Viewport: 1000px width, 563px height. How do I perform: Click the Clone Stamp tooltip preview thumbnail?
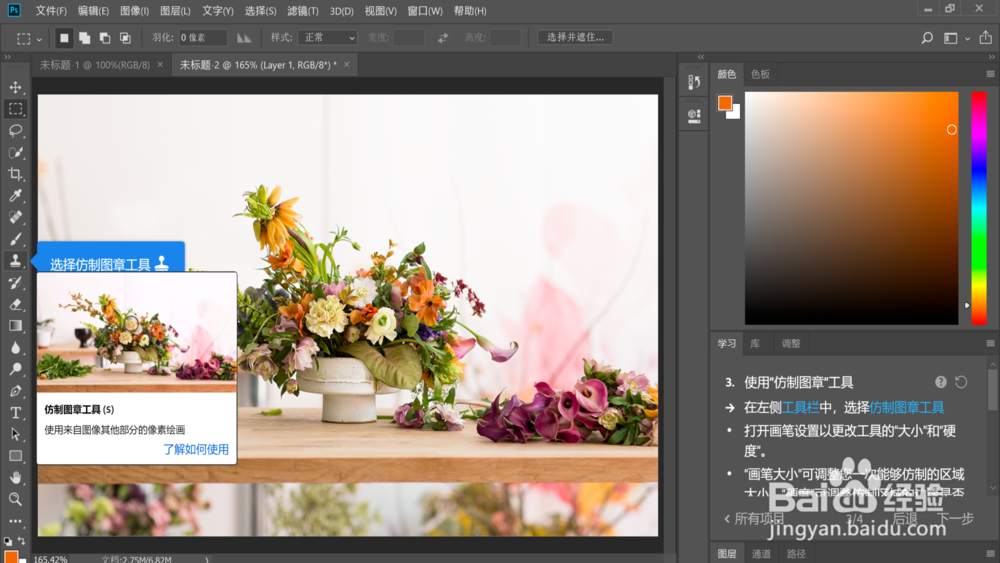point(137,332)
